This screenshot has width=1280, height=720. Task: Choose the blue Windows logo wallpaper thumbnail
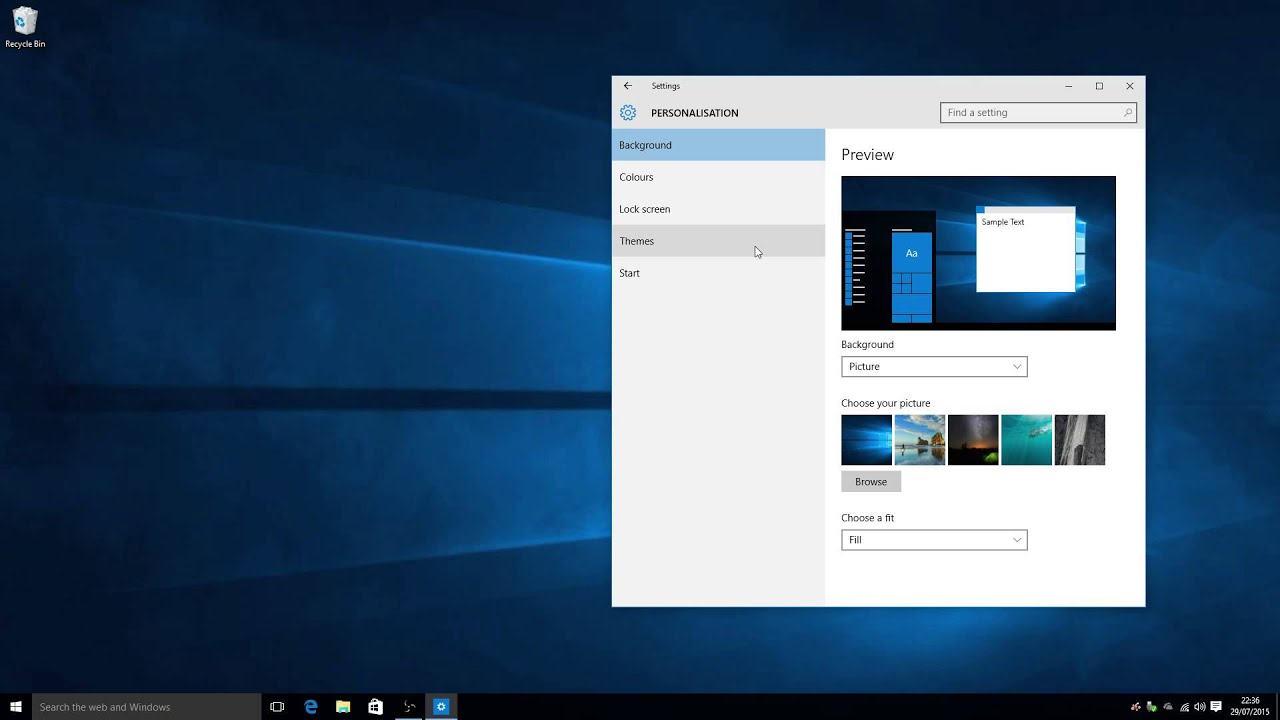click(x=866, y=440)
